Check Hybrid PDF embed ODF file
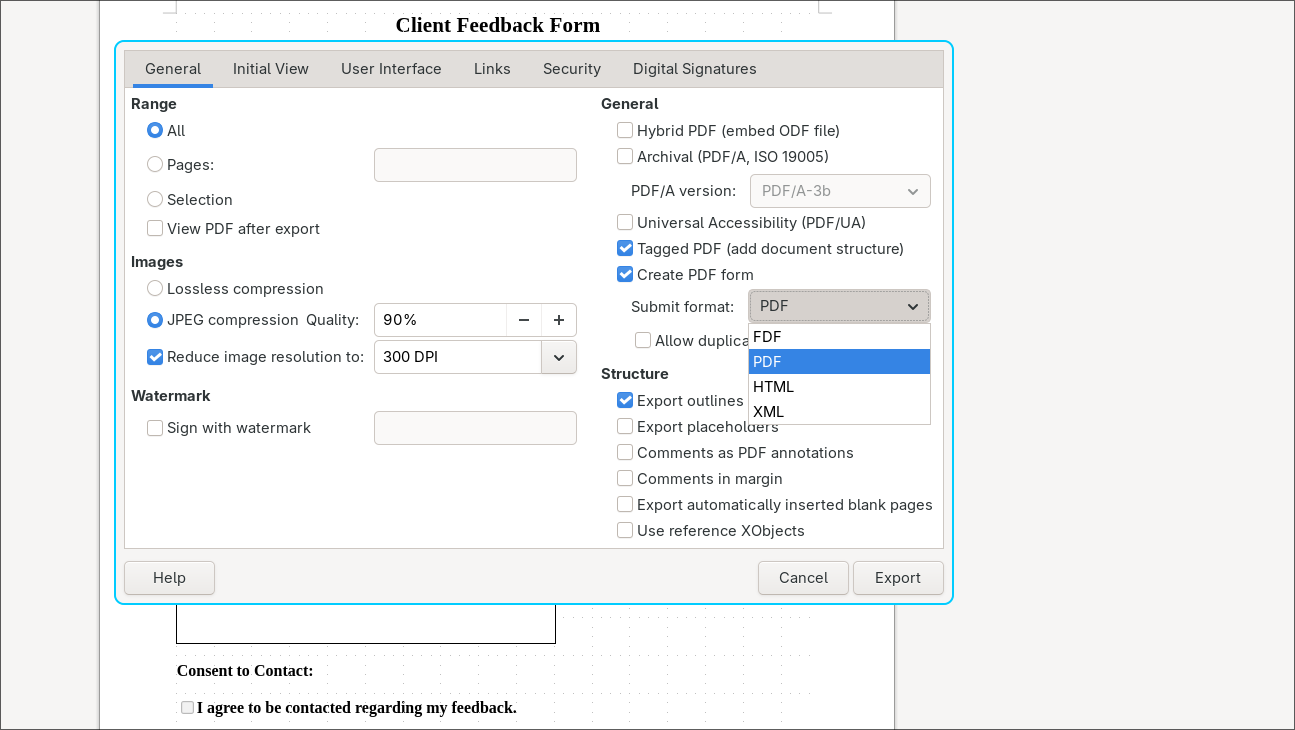 tap(625, 130)
